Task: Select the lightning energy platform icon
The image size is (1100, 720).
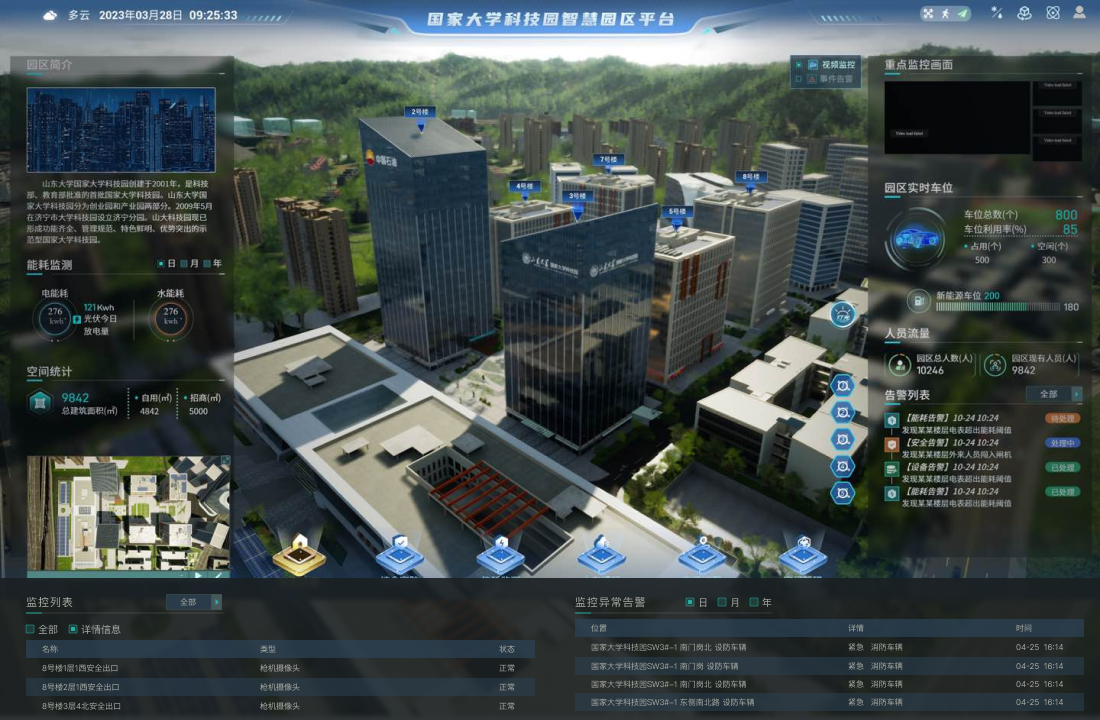Action: point(500,554)
